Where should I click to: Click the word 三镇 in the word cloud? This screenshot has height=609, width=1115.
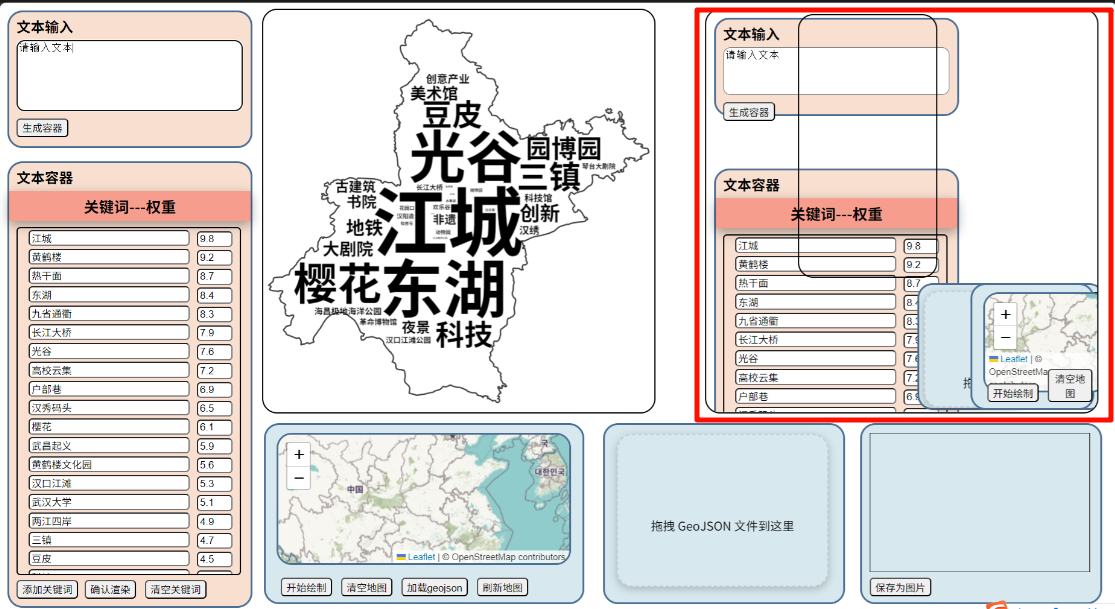(x=550, y=176)
